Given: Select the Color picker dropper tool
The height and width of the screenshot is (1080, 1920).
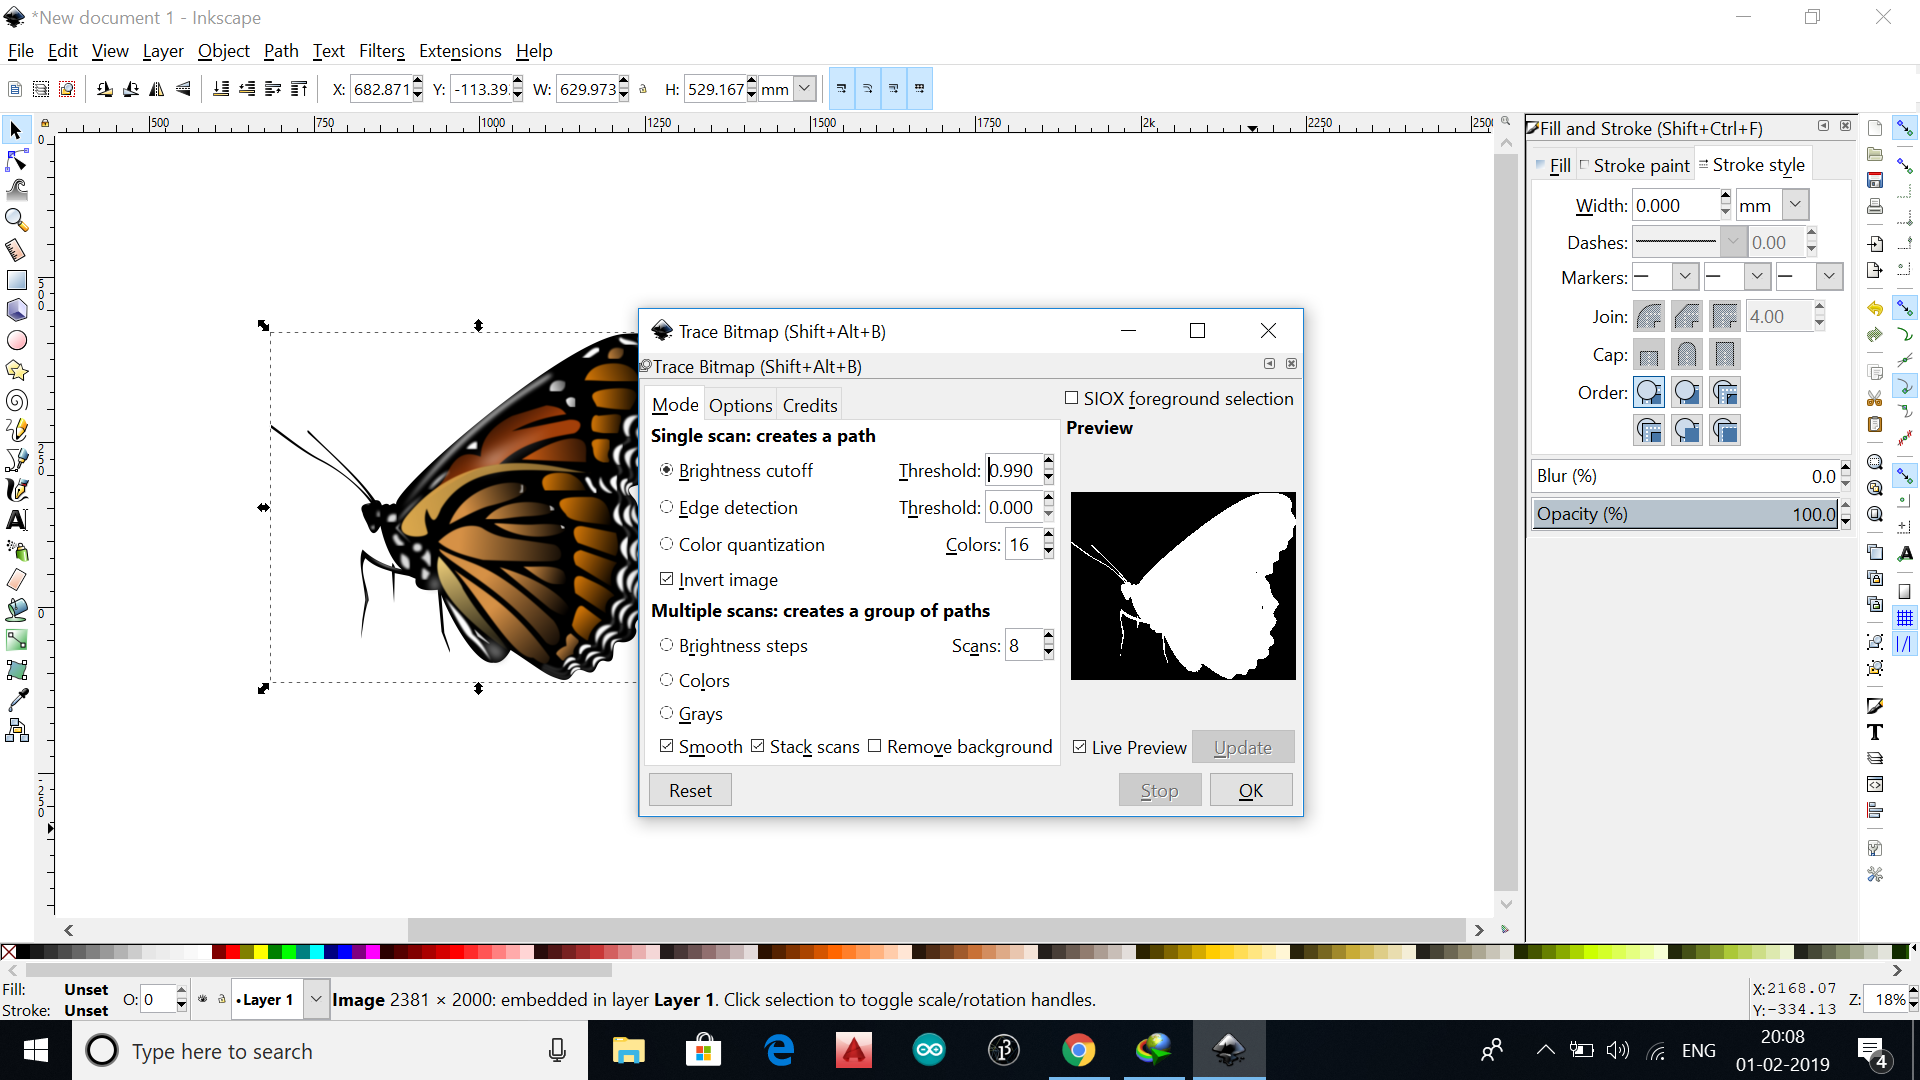Looking at the screenshot, I should tap(16, 700).
